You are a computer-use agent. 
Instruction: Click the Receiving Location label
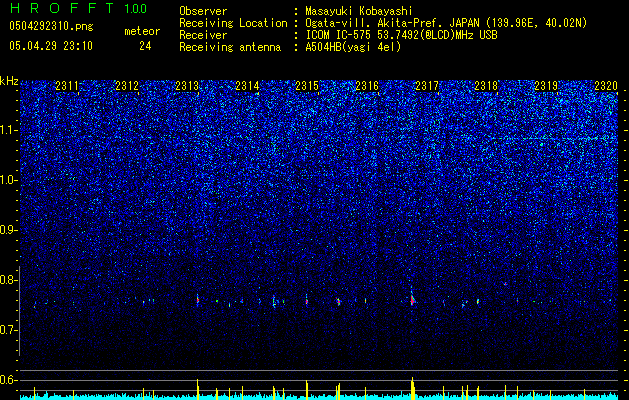[233, 23]
